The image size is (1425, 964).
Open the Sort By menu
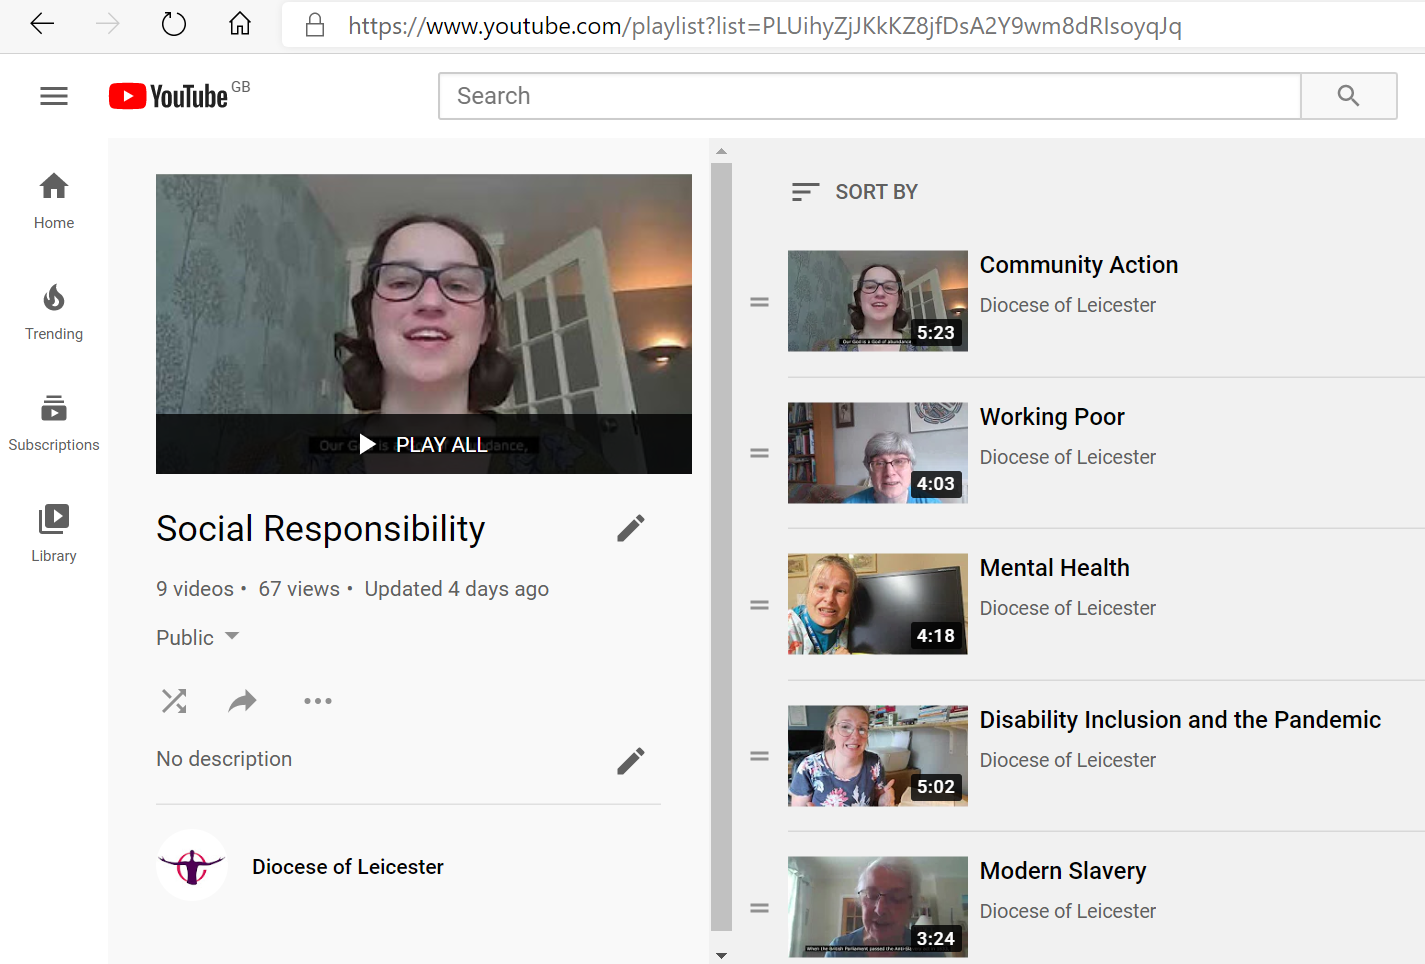pyautogui.click(x=855, y=192)
